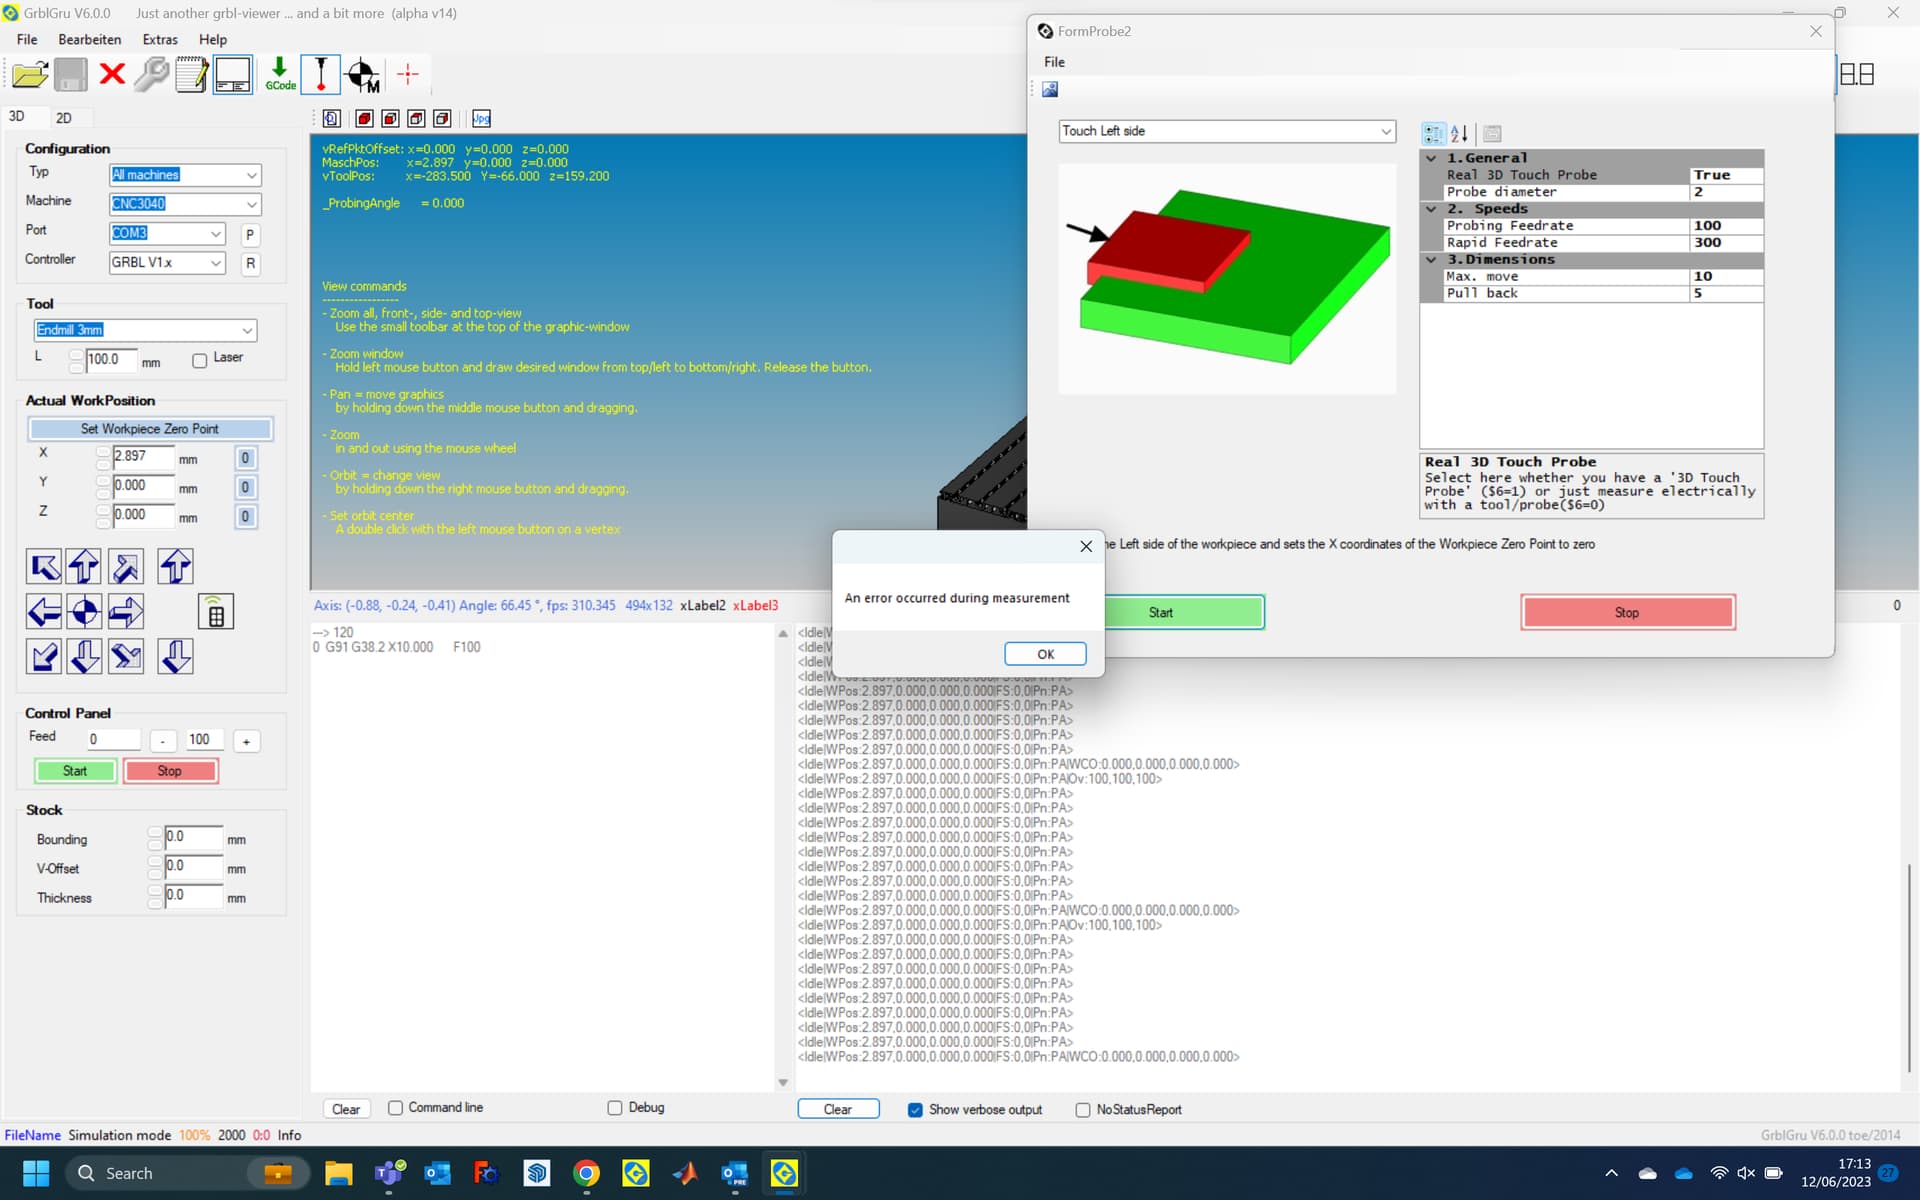Open the Extras menu
This screenshot has width=1920, height=1200.
(x=159, y=39)
